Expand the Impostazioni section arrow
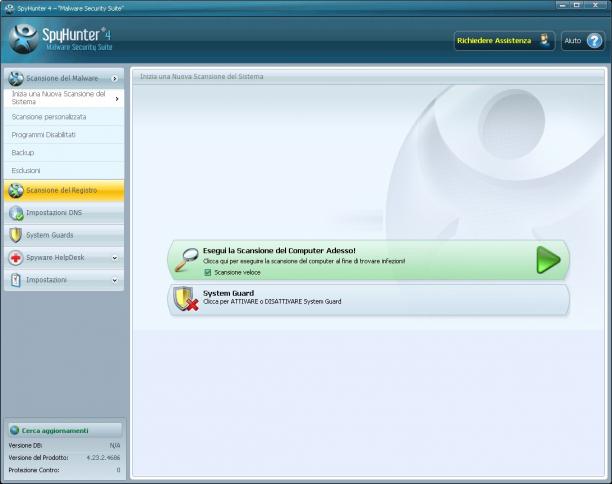This screenshot has height=484, width=612. click(x=115, y=280)
